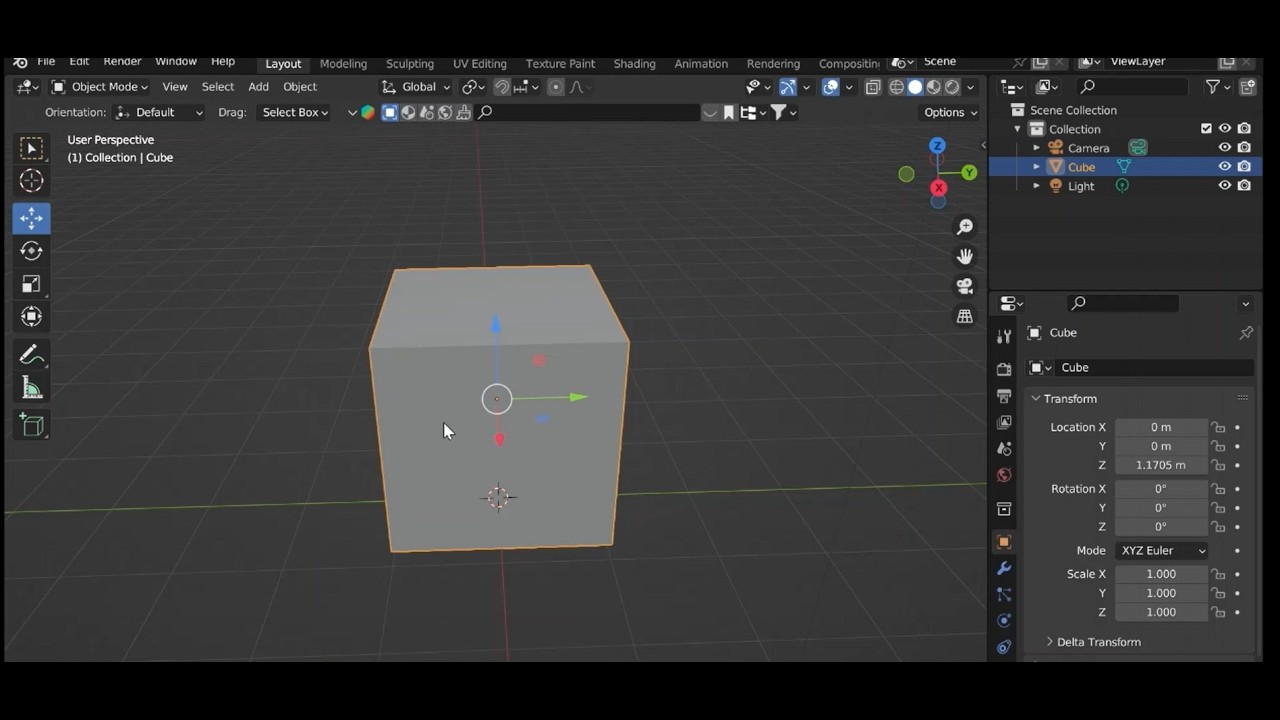
Task: Lock the Location X value
Action: [1218, 427]
